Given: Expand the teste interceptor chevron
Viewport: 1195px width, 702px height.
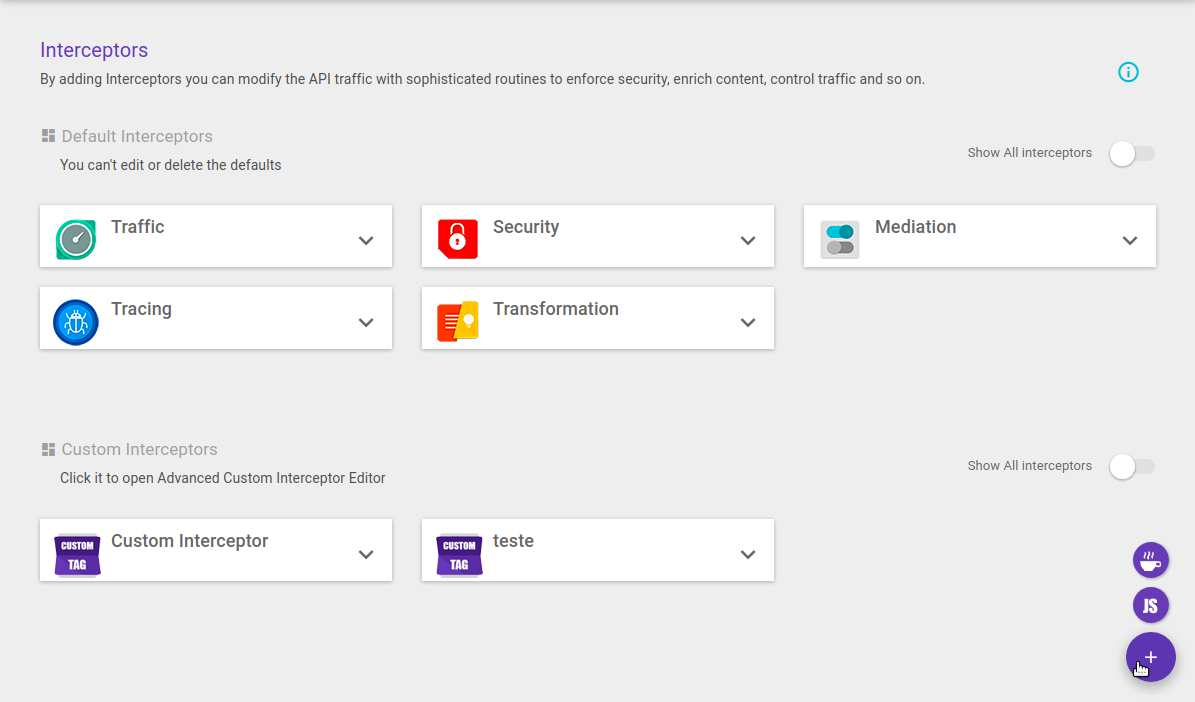Looking at the screenshot, I should [748, 555].
